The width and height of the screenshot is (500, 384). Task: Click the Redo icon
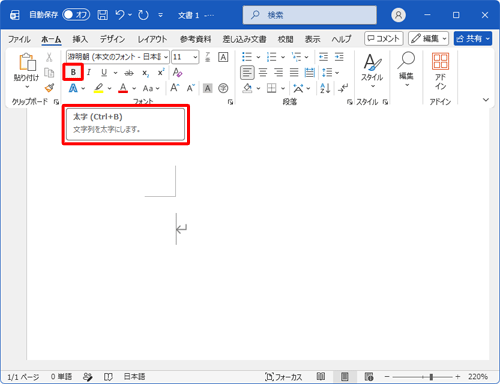tap(143, 15)
